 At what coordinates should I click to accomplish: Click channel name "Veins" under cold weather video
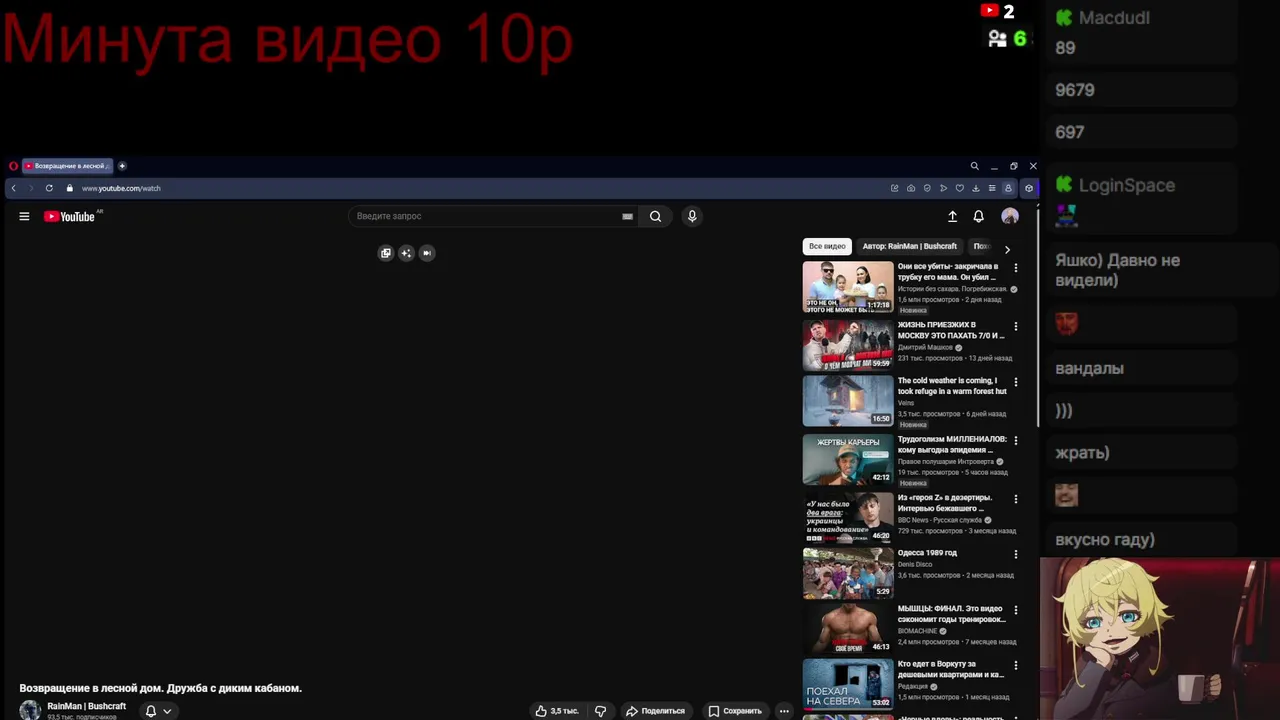[906, 403]
